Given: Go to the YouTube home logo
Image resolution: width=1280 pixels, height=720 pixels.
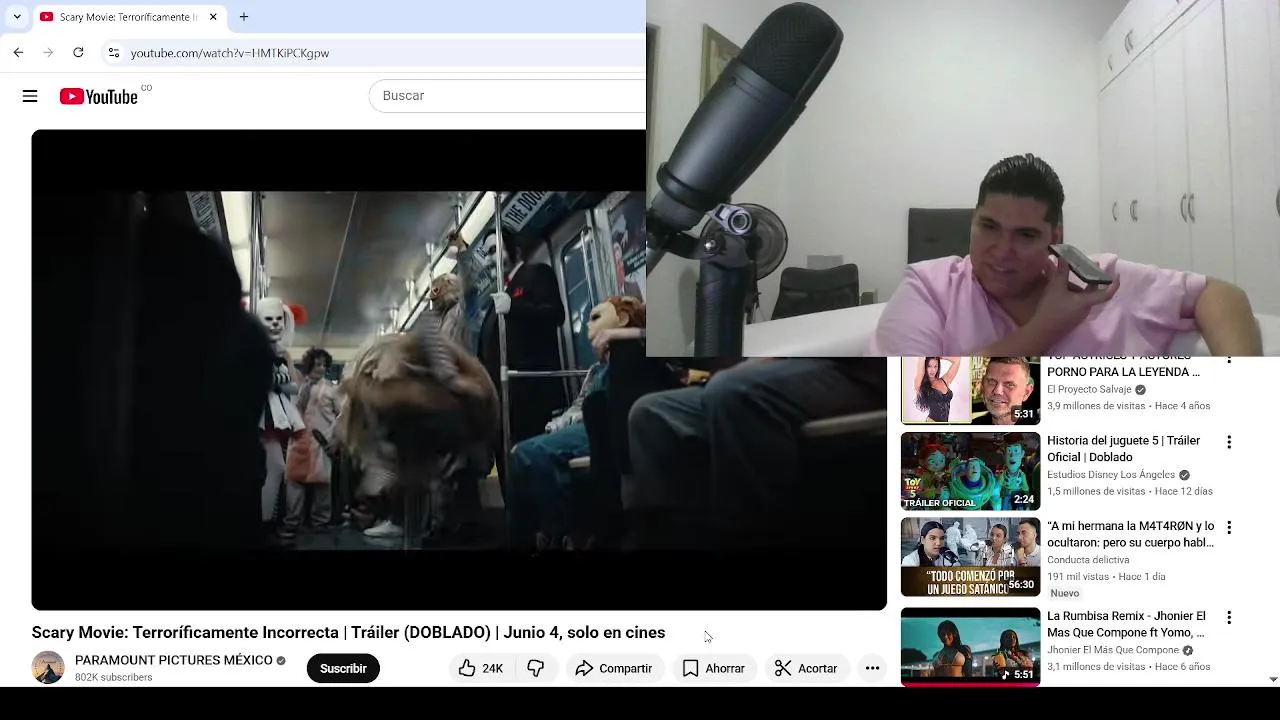Looking at the screenshot, I should [x=98, y=96].
